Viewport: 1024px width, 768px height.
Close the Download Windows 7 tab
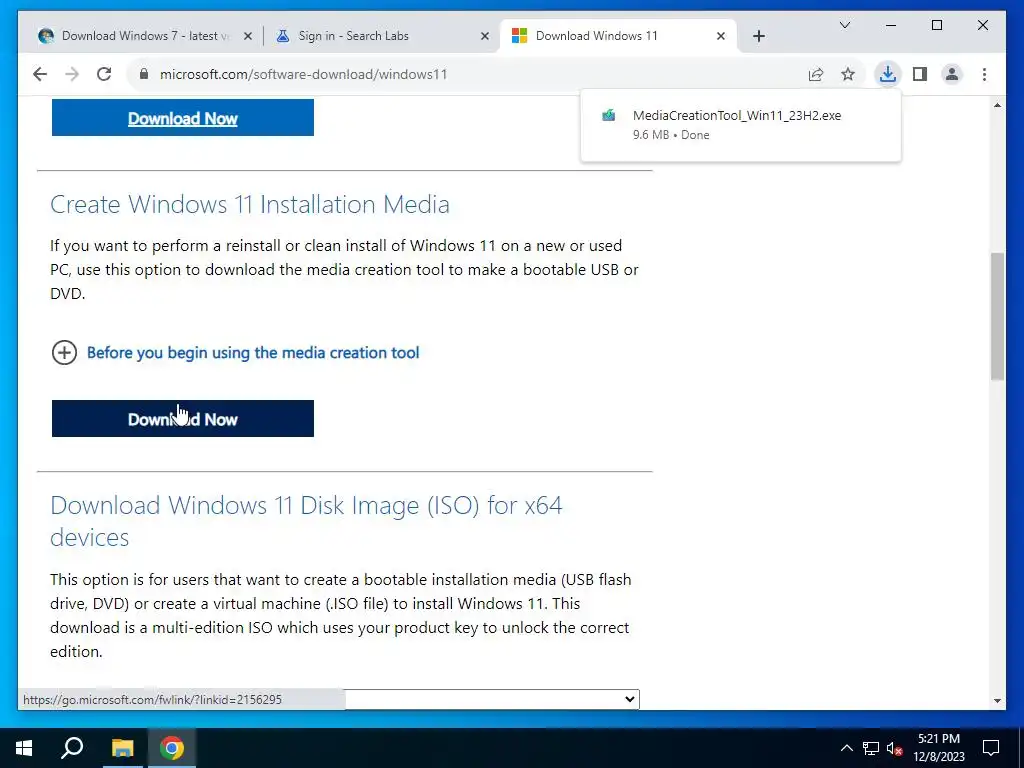[x=248, y=36]
